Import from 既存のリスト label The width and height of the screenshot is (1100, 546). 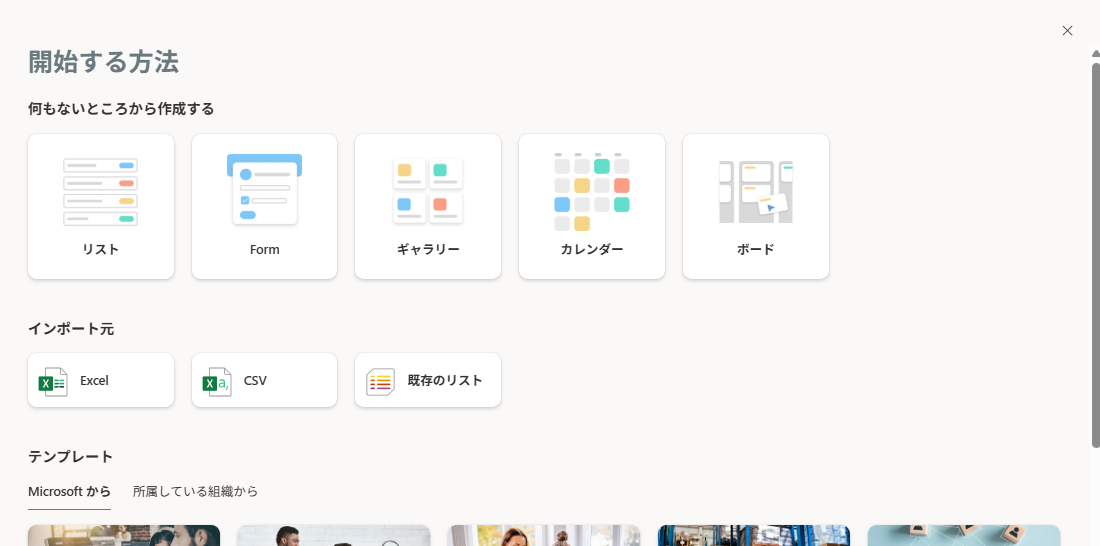(445, 380)
